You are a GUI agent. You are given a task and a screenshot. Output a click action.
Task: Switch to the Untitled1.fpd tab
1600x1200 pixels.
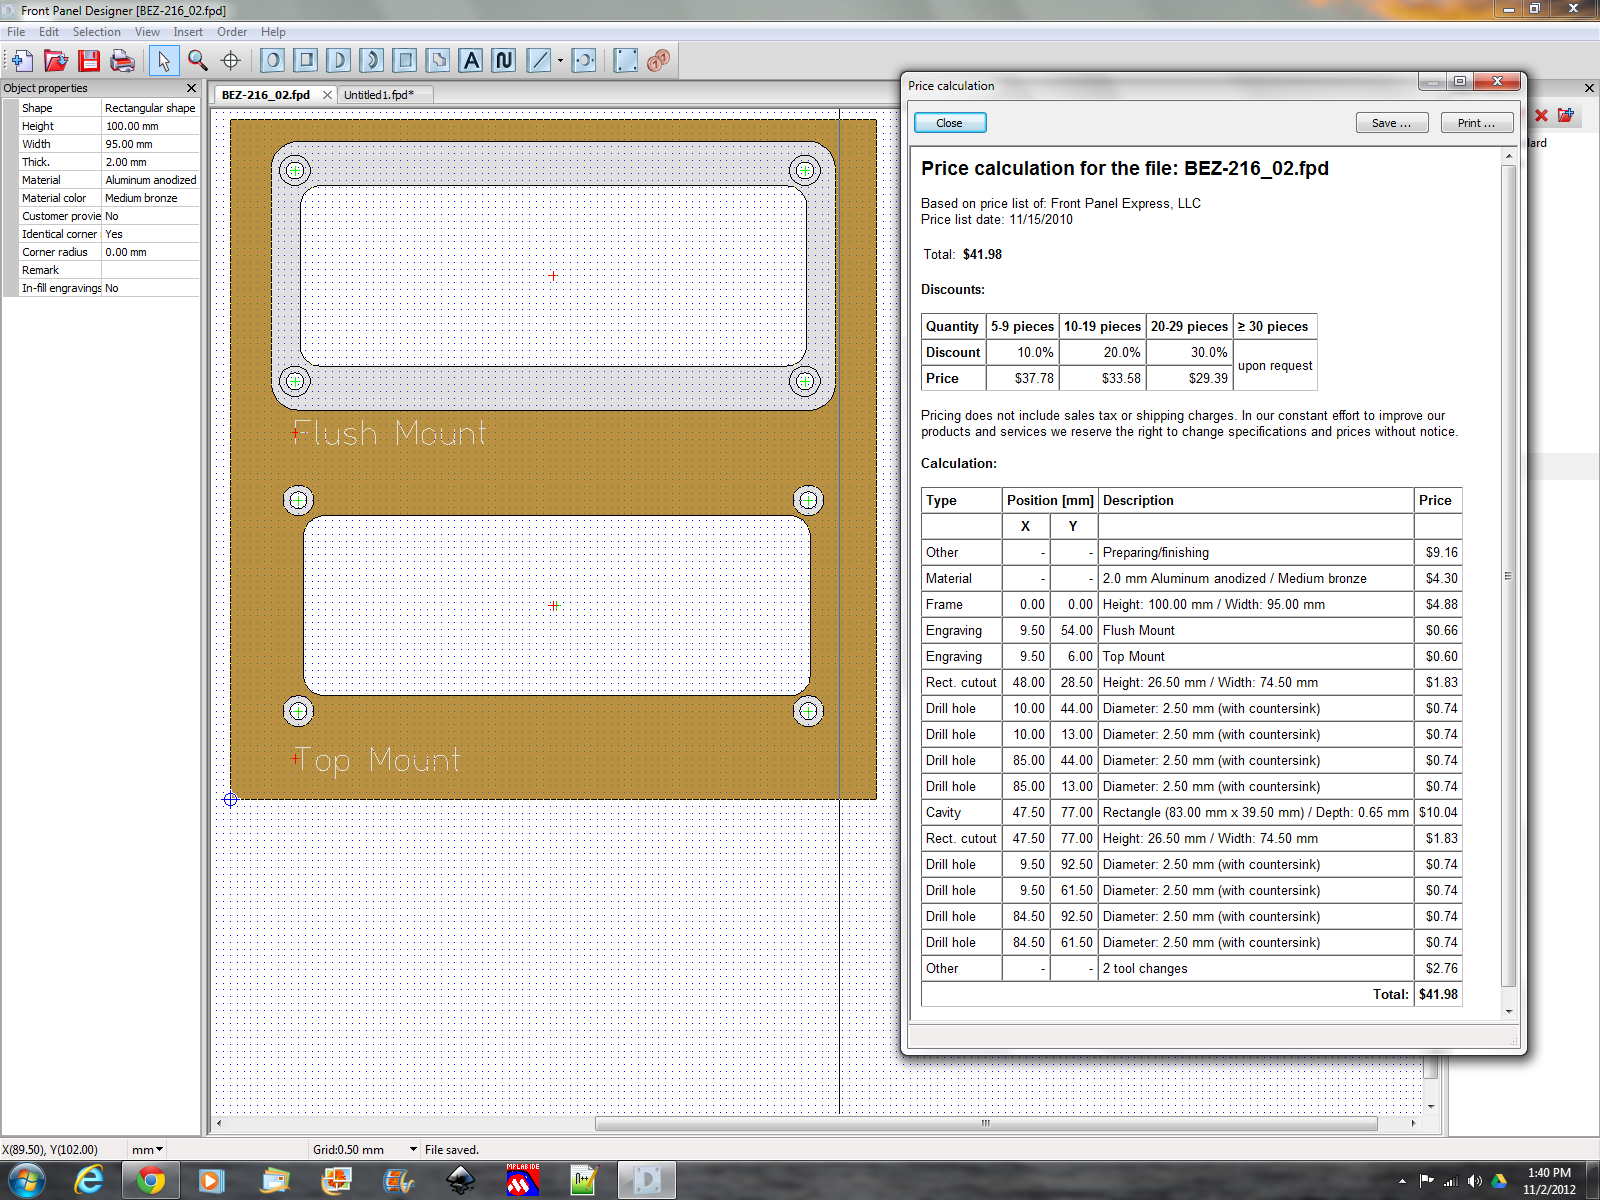379,95
